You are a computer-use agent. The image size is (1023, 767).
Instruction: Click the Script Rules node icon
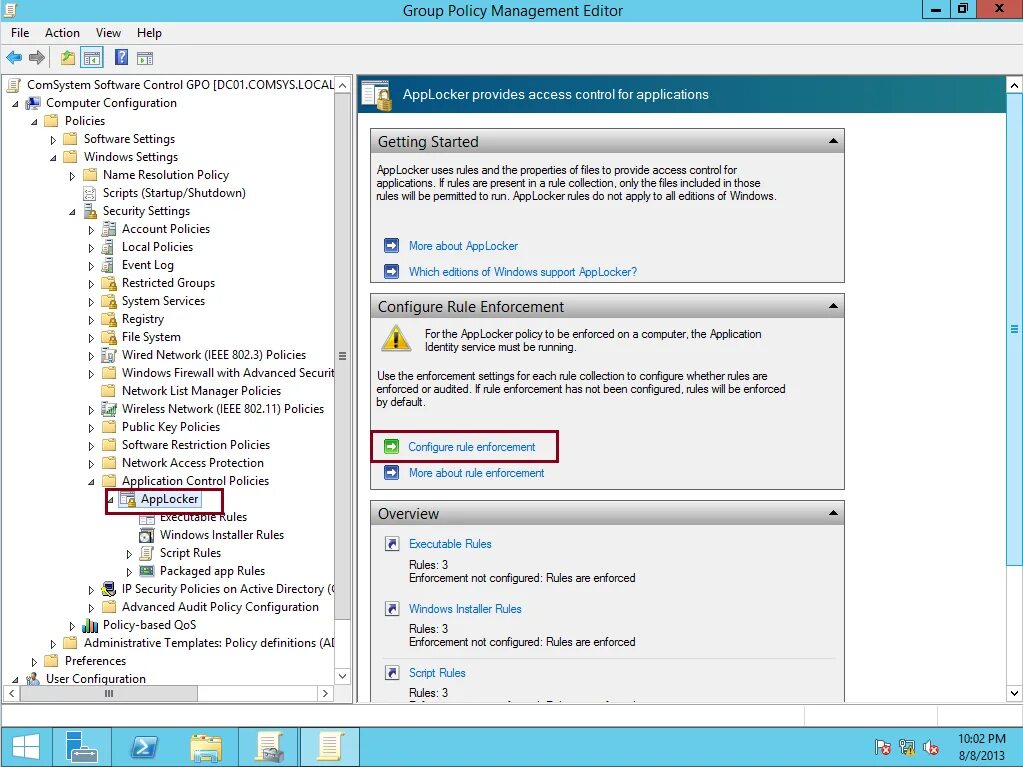click(x=147, y=553)
